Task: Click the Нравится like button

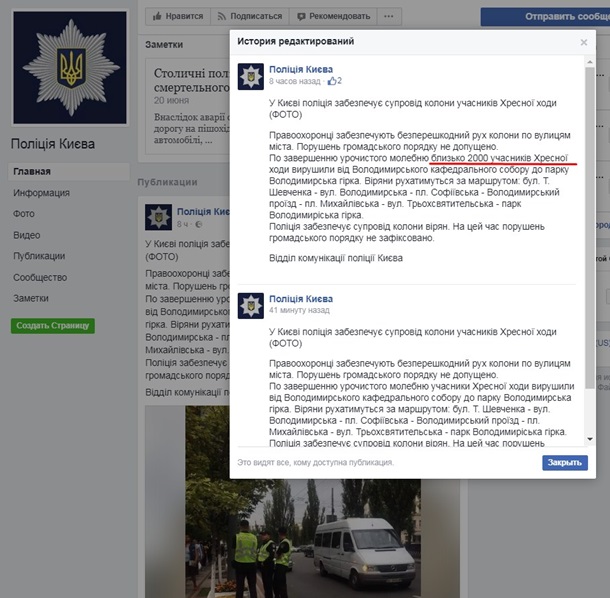Action: pyautogui.click(x=178, y=16)
